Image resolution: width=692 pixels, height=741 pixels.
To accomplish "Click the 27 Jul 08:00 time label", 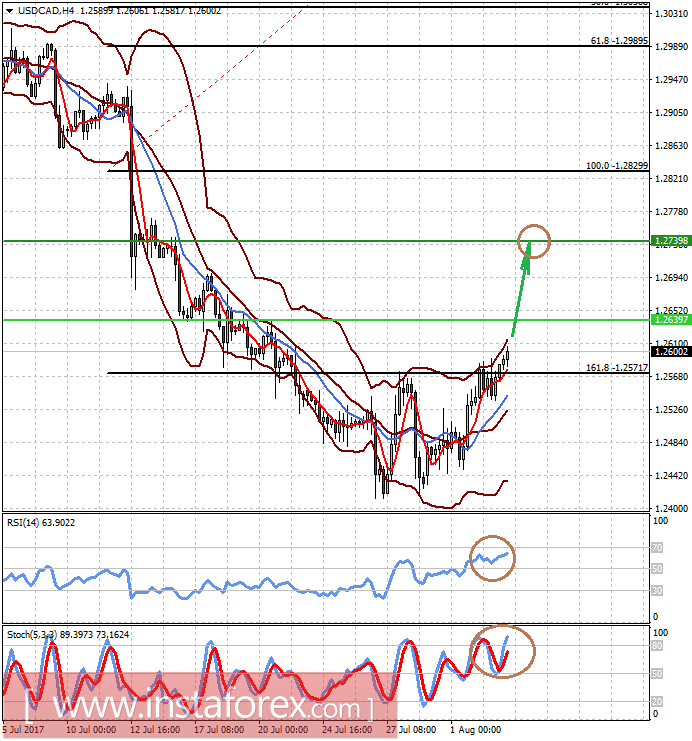I will [x=411, y=730].
